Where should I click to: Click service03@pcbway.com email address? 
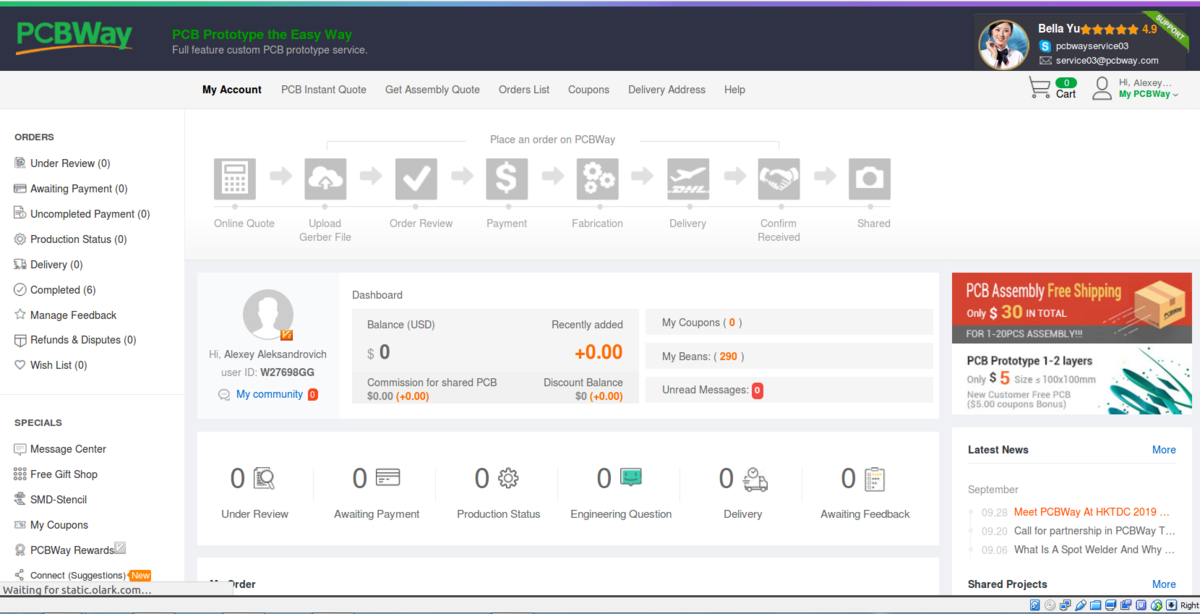1107,60
